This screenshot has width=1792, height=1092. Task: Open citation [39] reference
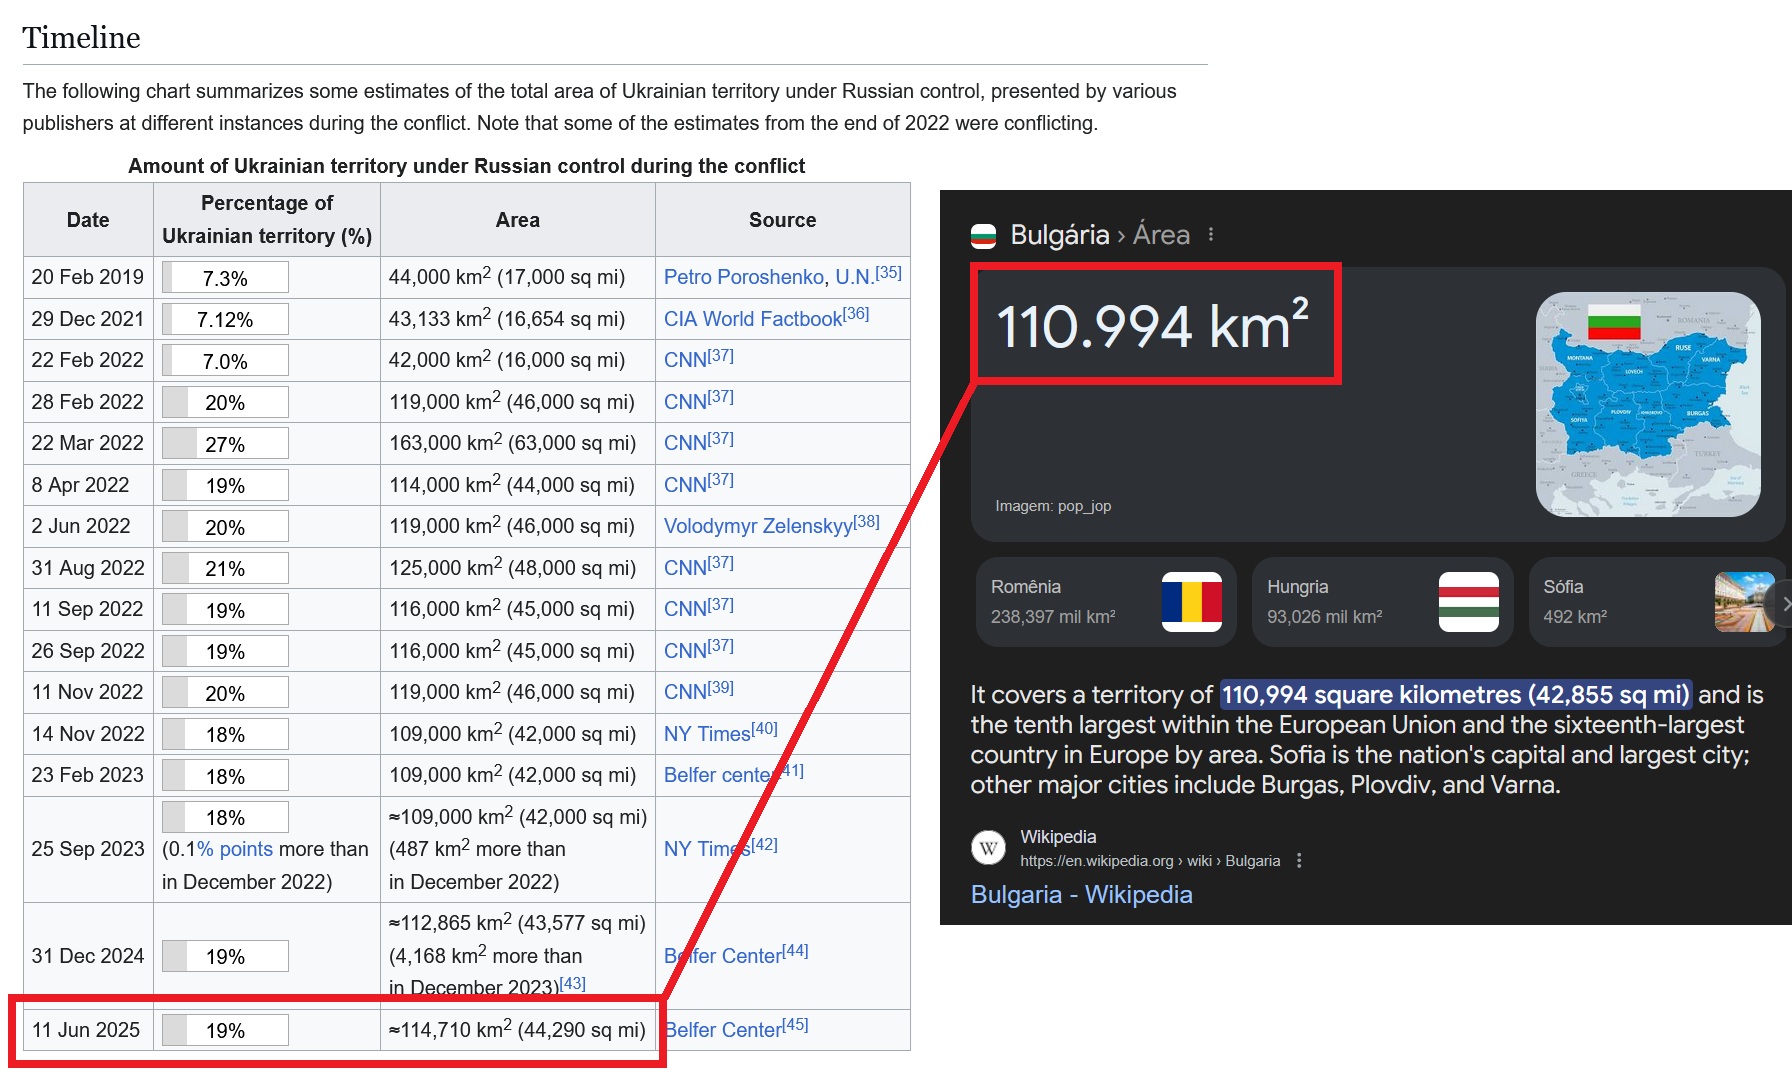pos(721,688)
